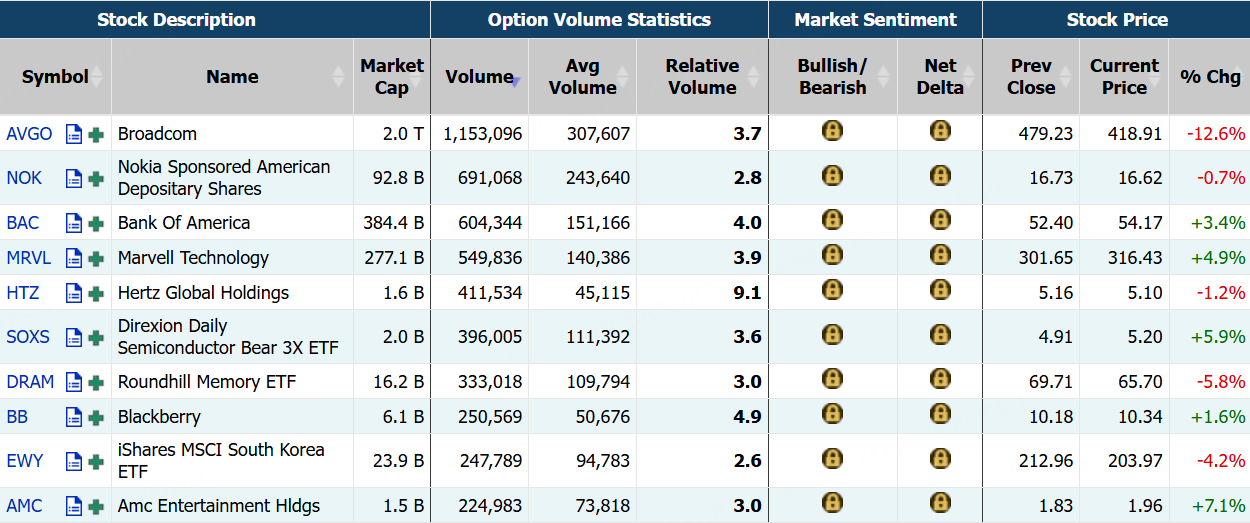Screen dimensions: 1250x523
Task: Click the Option Volume Statistics header group
Action: tap(599, 20)
